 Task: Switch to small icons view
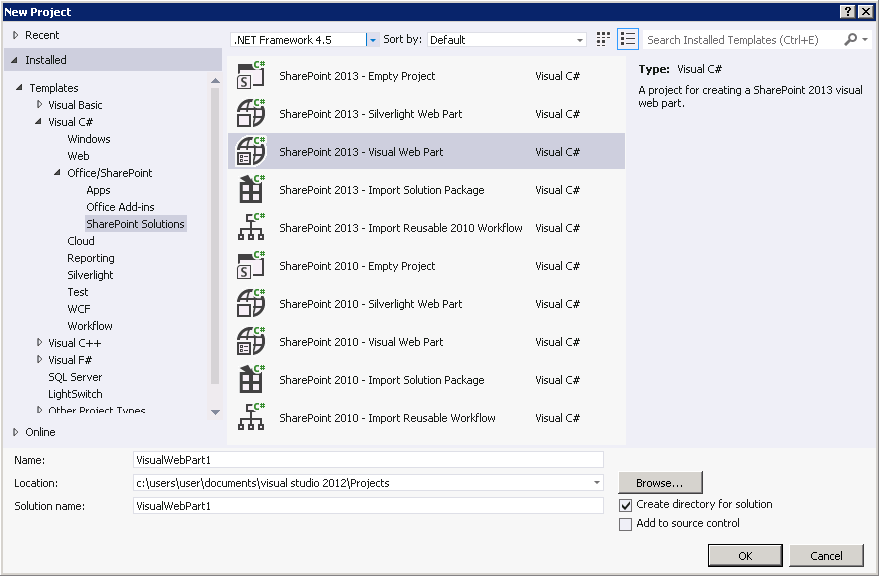(x=603, y=39)
